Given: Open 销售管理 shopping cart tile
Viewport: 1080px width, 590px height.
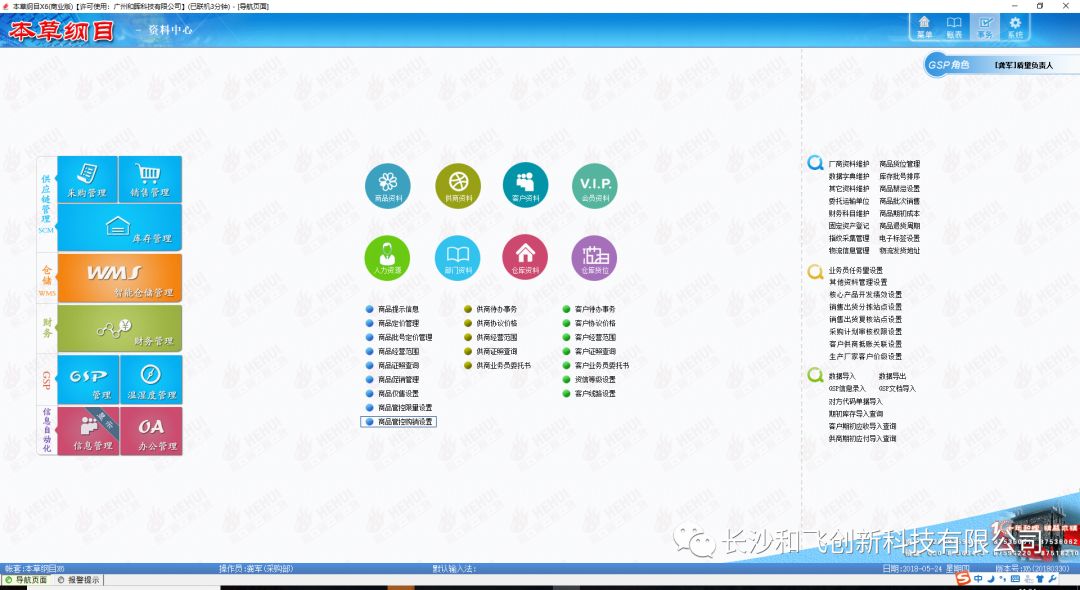Looking at the screenshot, I should click(x=150, y=179).
